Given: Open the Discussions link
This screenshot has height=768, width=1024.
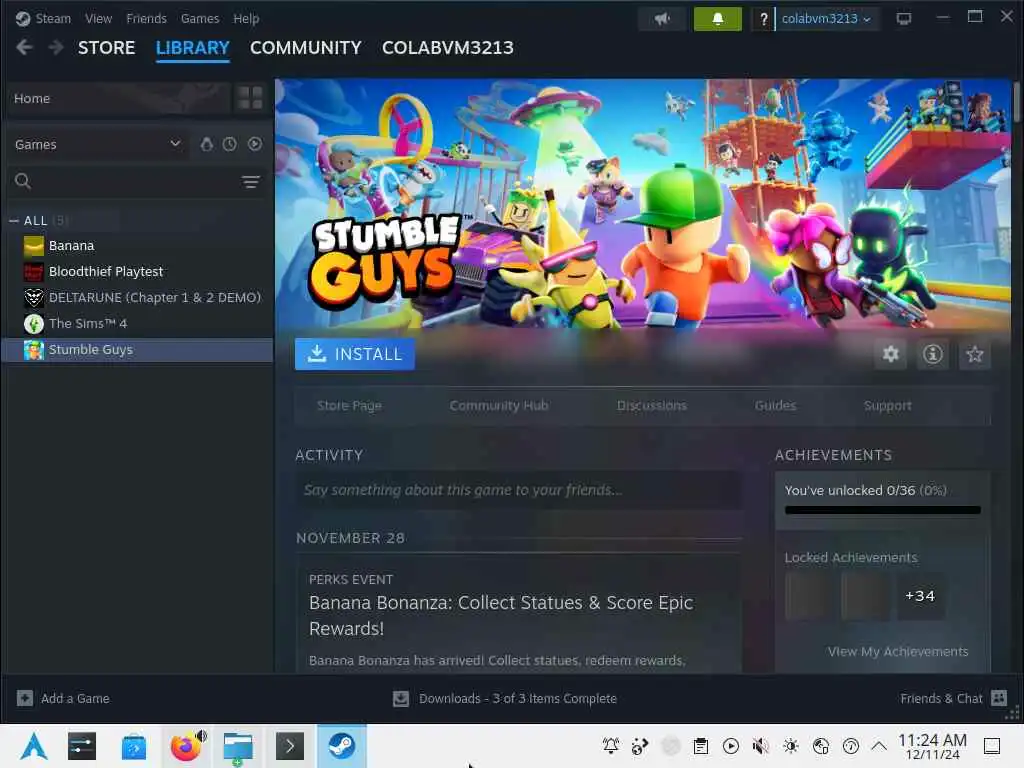Looking at the screenshot, I should click(652, 406).
